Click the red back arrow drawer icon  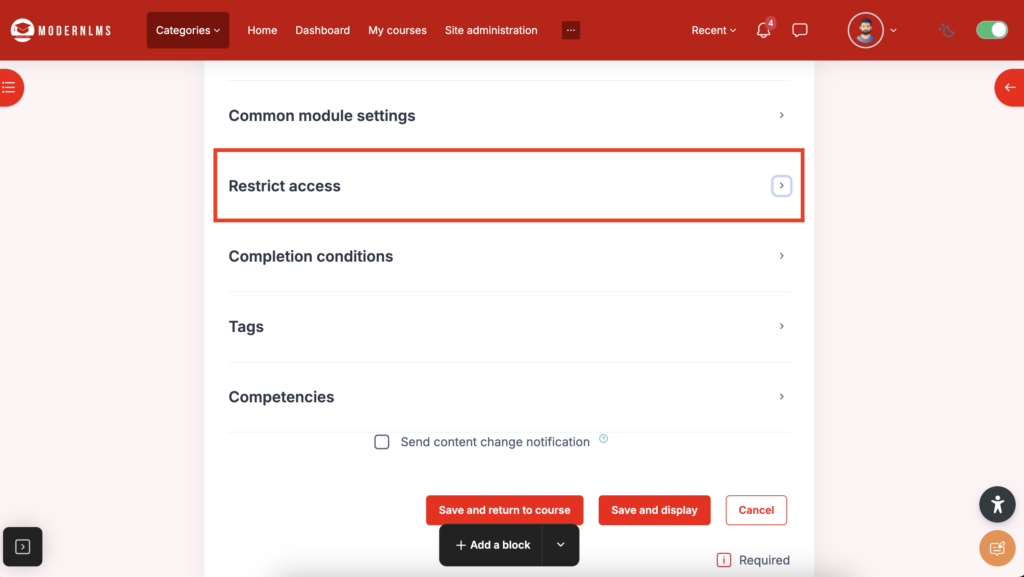point(1010,88)
